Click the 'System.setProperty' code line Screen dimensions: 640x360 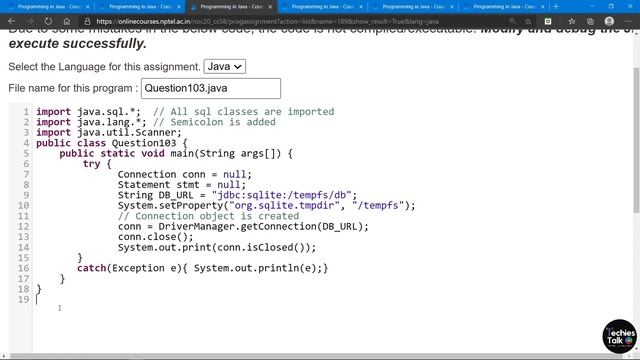[266, 205]
